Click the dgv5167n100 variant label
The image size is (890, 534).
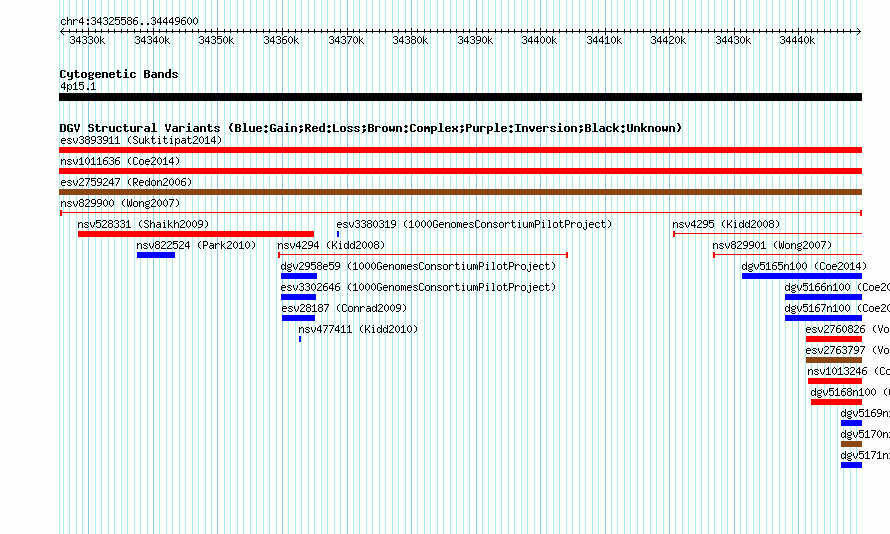tap(837, 308)
